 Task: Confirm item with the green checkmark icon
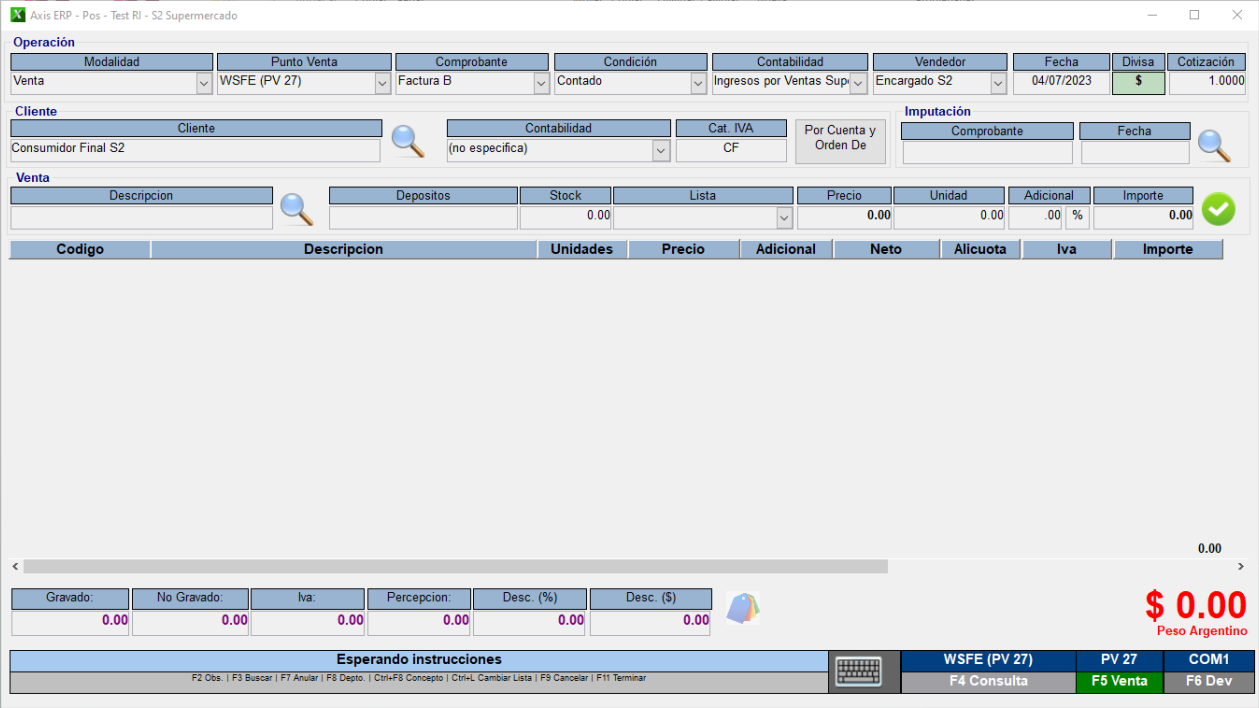pyautogui.click(x=1218, y=209)
